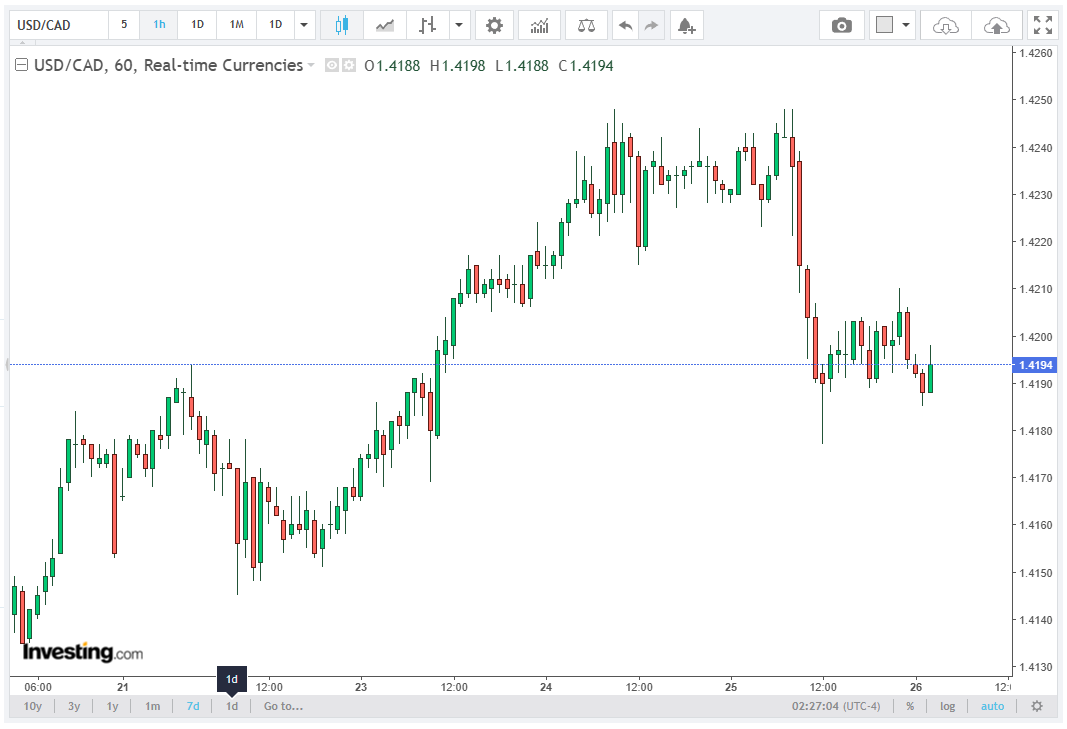
Task: Open chart settings gear in top toolbar
Action: tap(494, 25)
